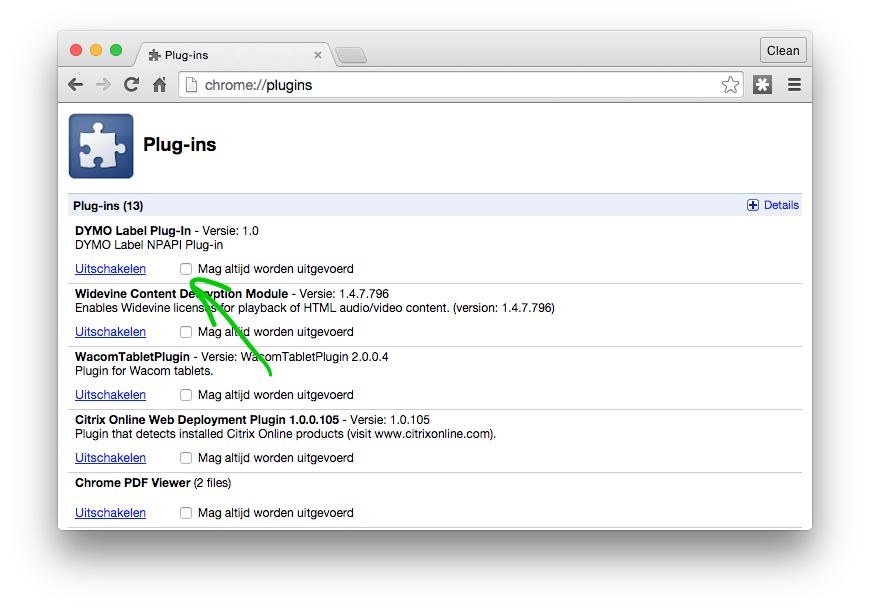Click the puzzle extension icon in toolbar
This screenshot has width=869, height=609.
(762, 85)
